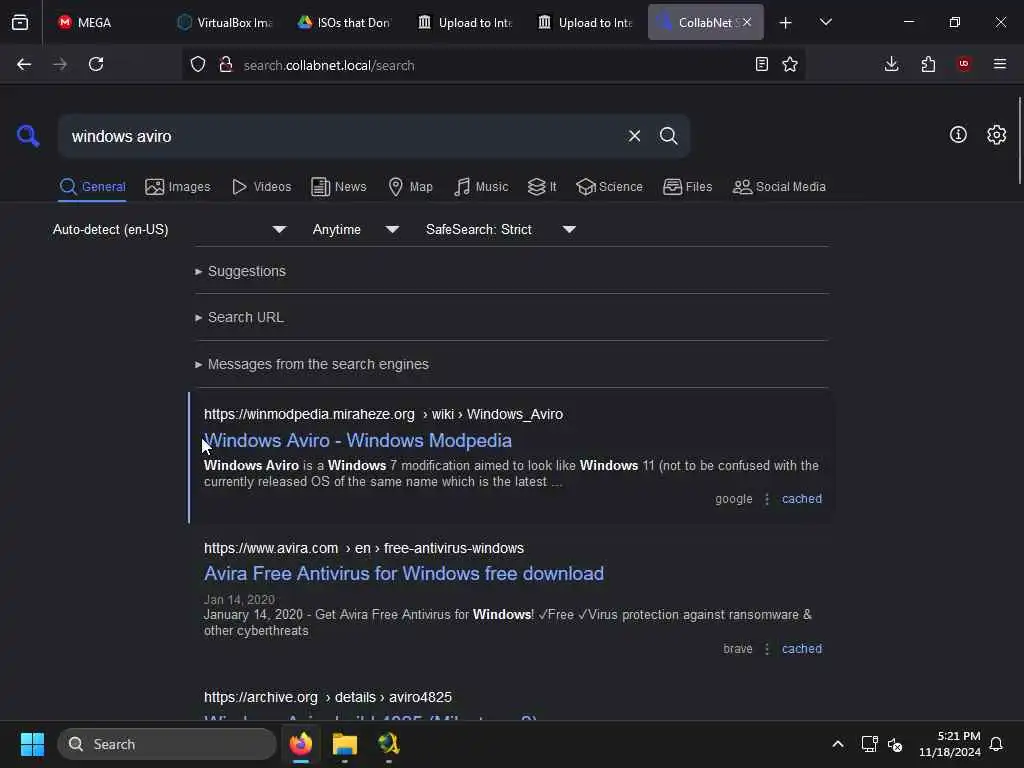Viewport: 1024px width, 768px height.
Task: Close the CollabNet tab
Action: click(x=746, y=22)
